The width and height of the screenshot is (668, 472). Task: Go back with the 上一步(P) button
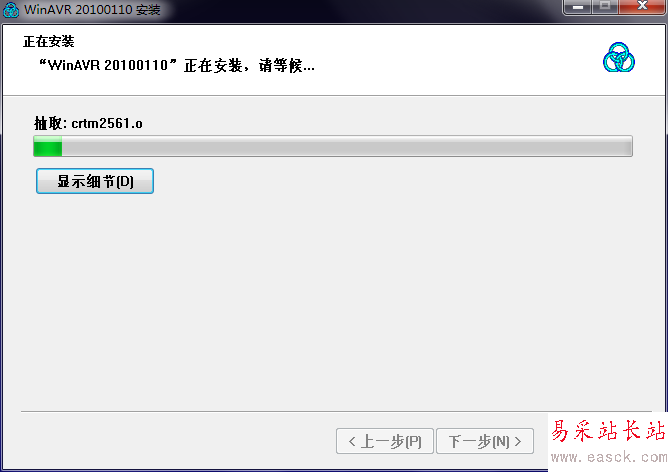pos(385,441)
